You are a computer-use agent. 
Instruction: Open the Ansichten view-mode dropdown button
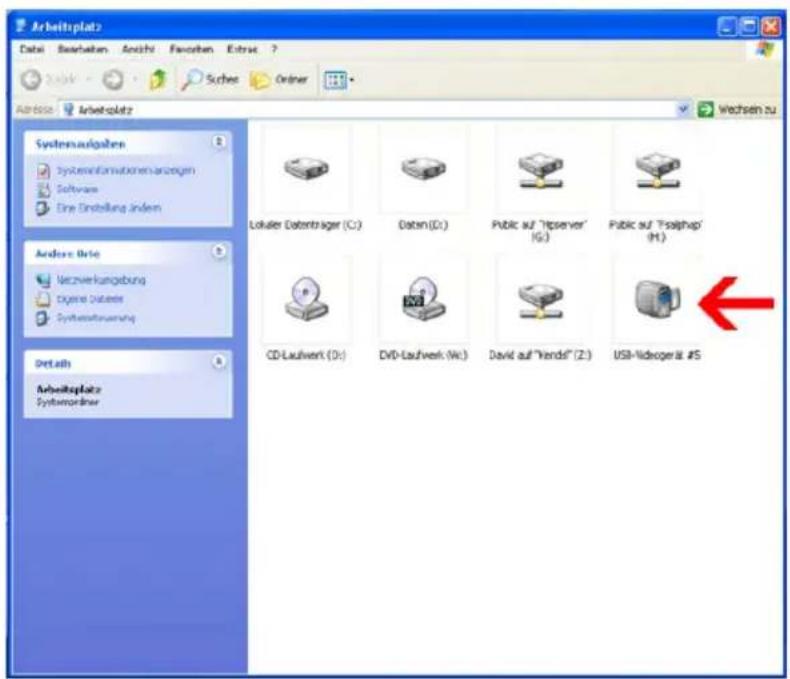coord(339,80)
